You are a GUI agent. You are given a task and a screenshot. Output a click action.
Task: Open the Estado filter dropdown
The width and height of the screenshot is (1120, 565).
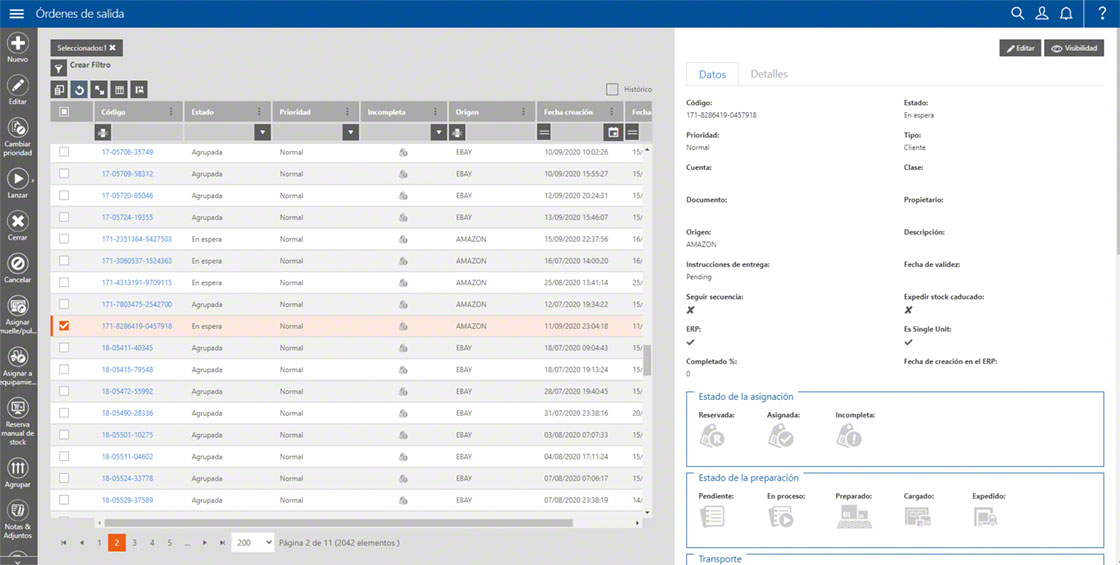click(263, 132)
